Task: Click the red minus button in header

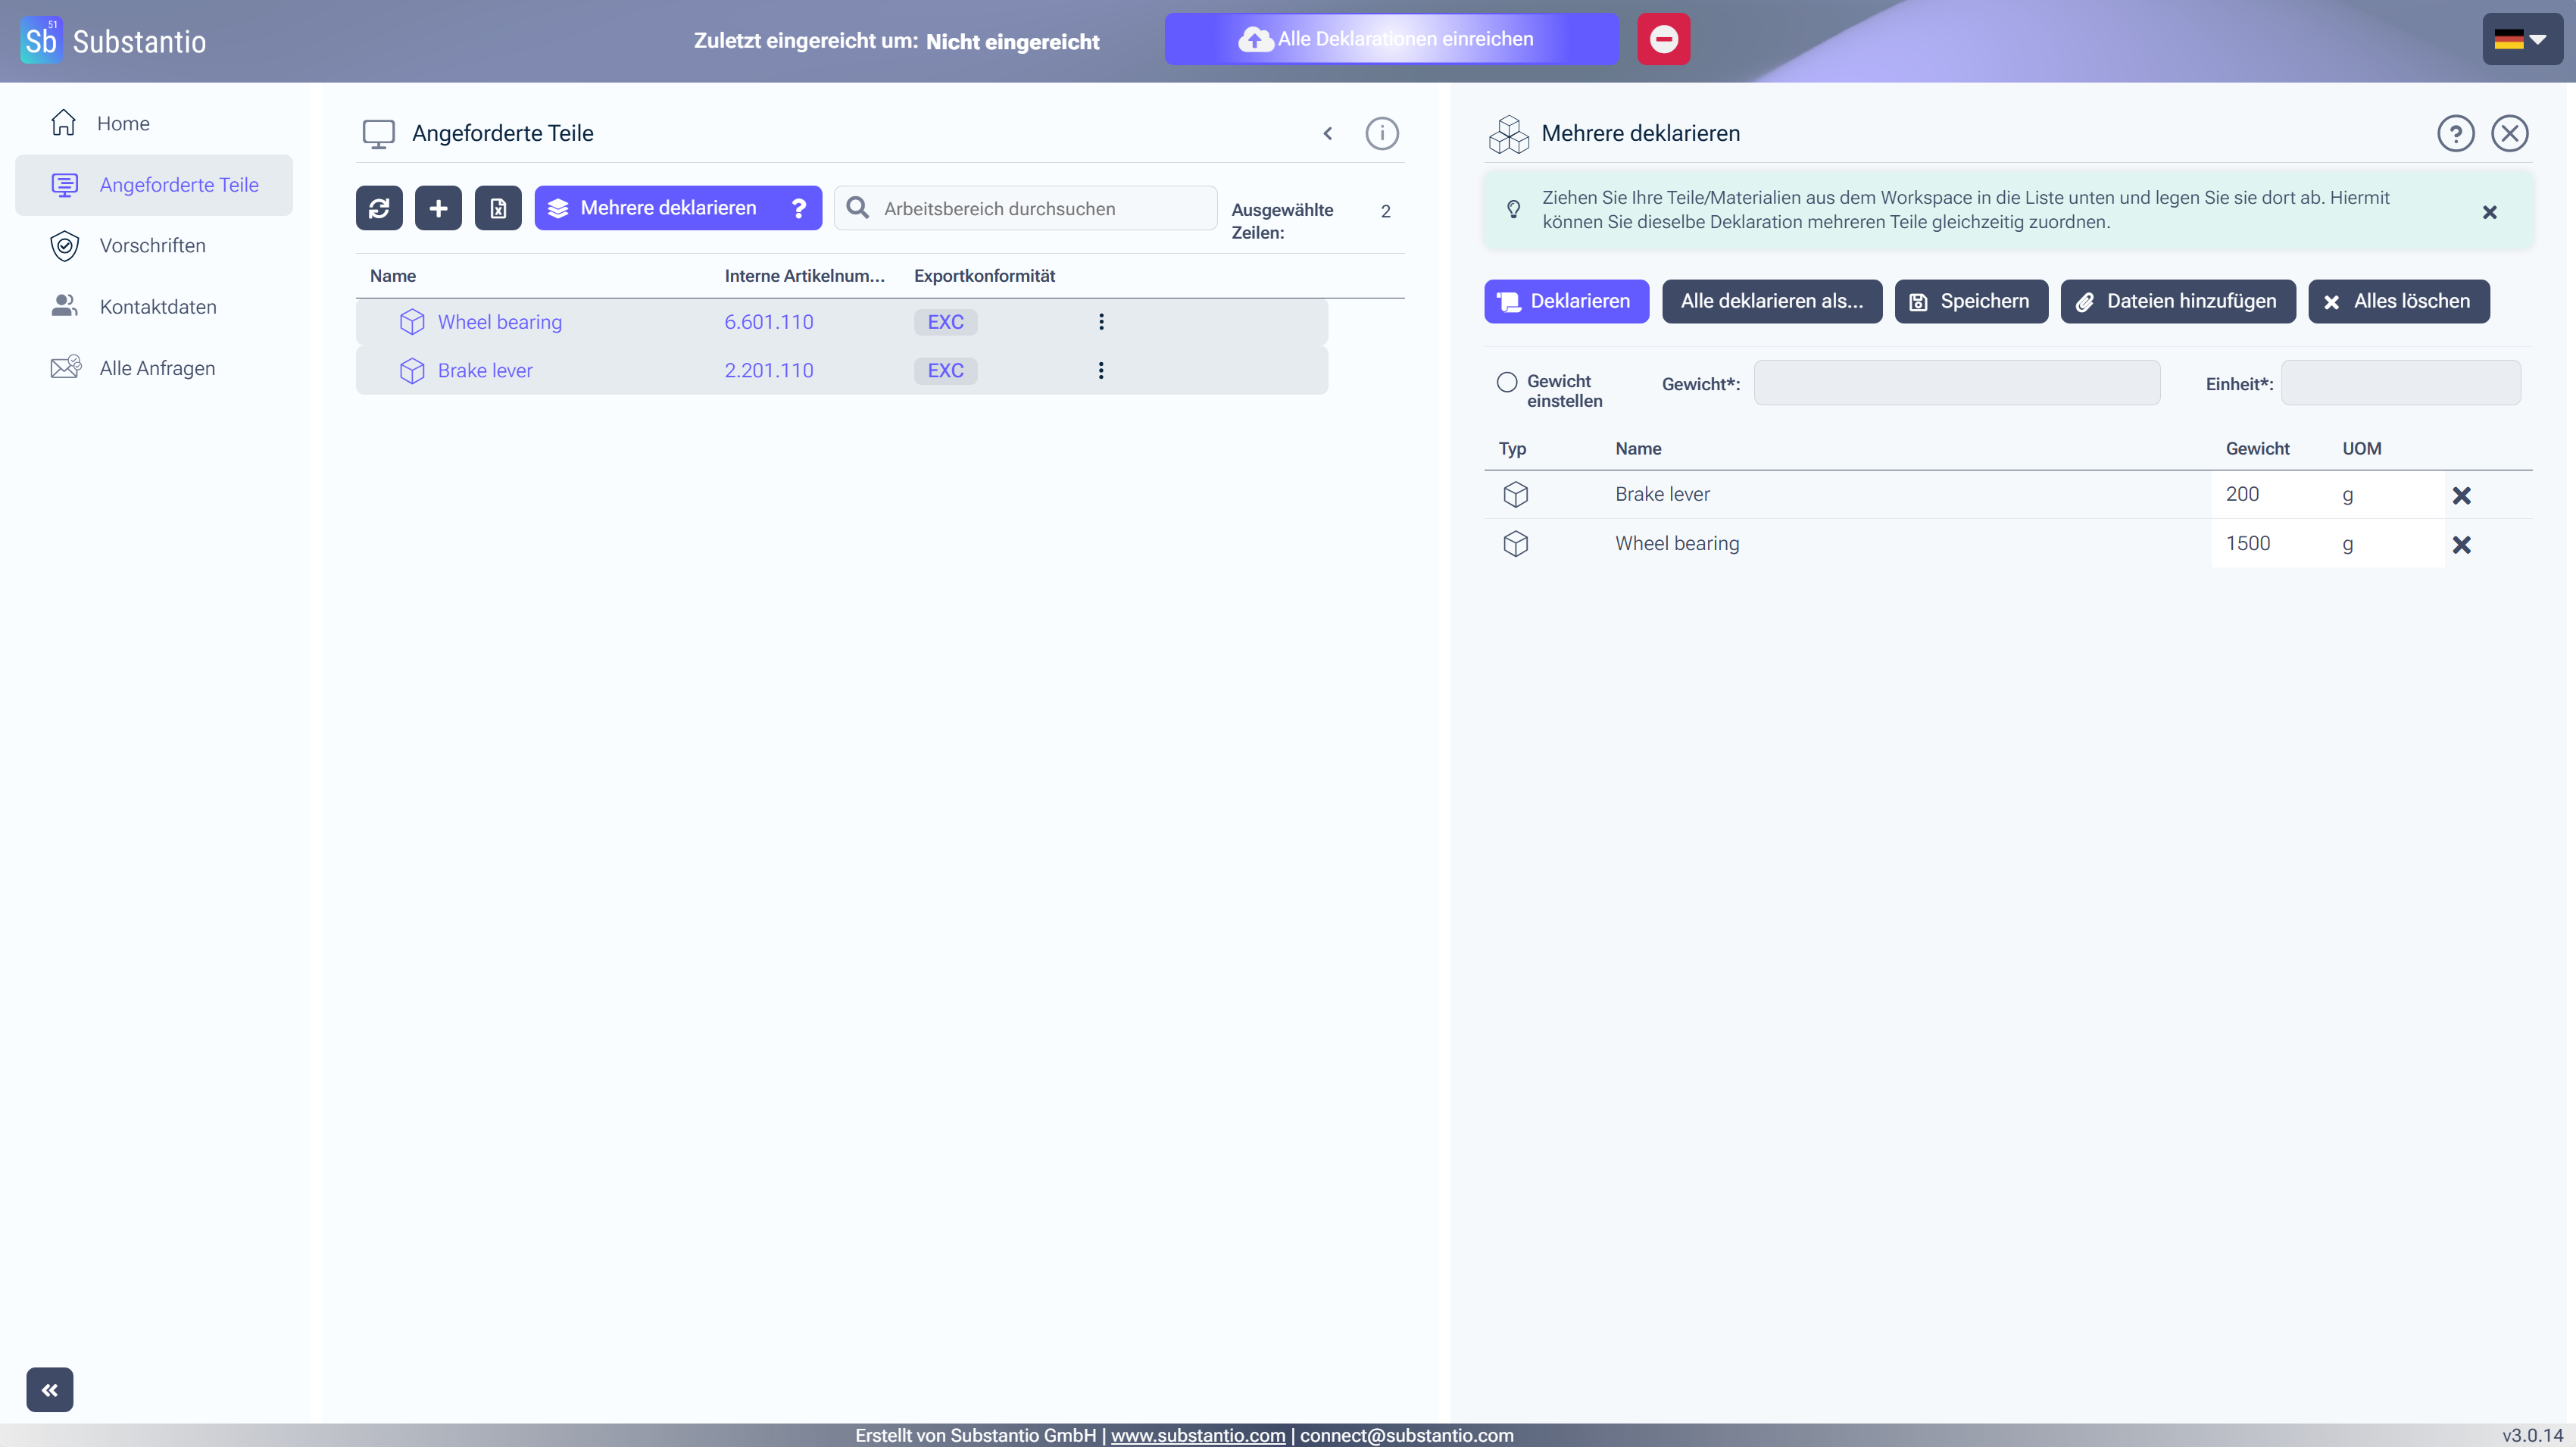Action: (1663, 39)
